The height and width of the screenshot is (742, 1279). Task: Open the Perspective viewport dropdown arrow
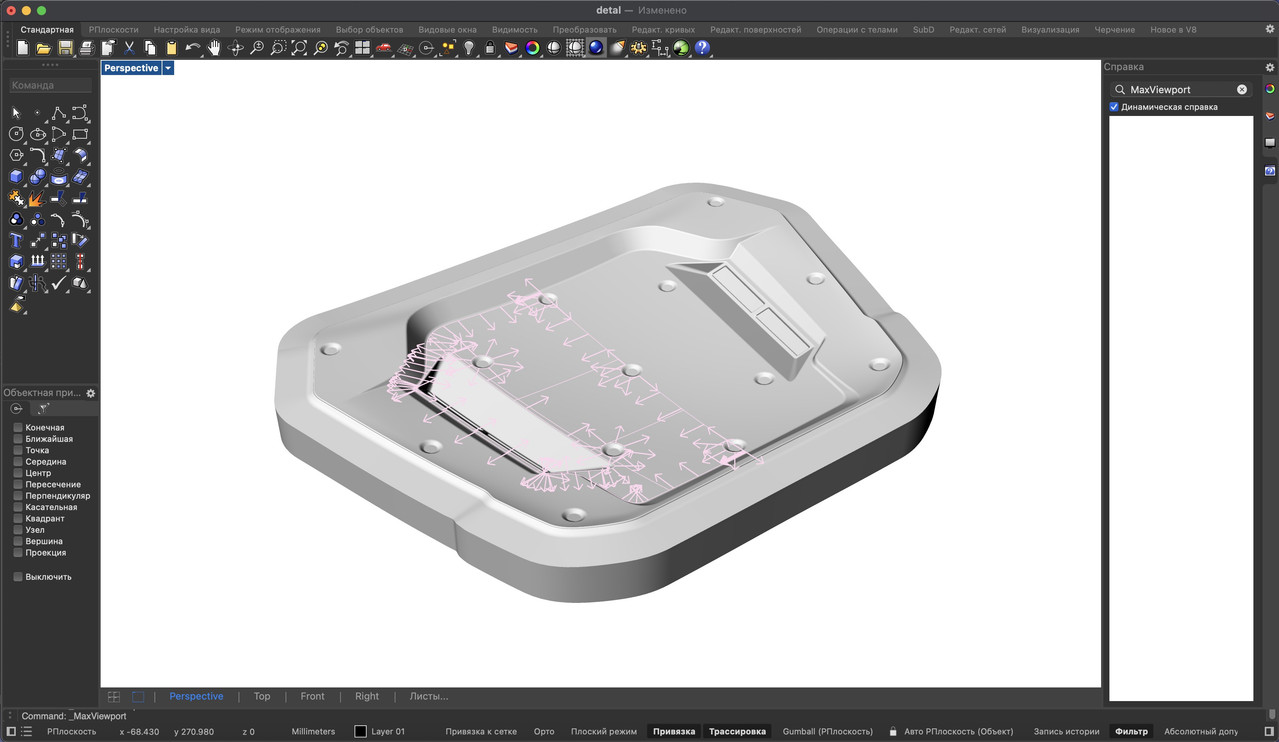(x=168, y=68)
